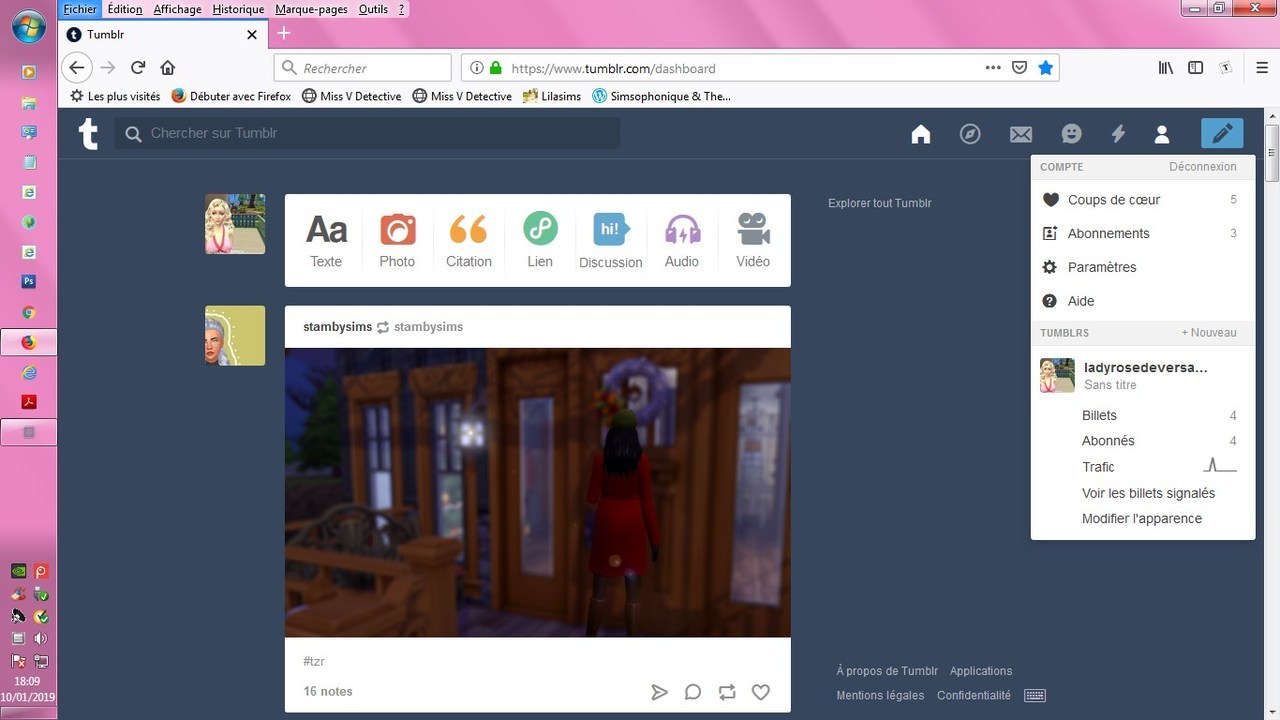The image size is (1280, 720).
Task: Click Modifier l'apparence link
Action: click(1141, 519)
